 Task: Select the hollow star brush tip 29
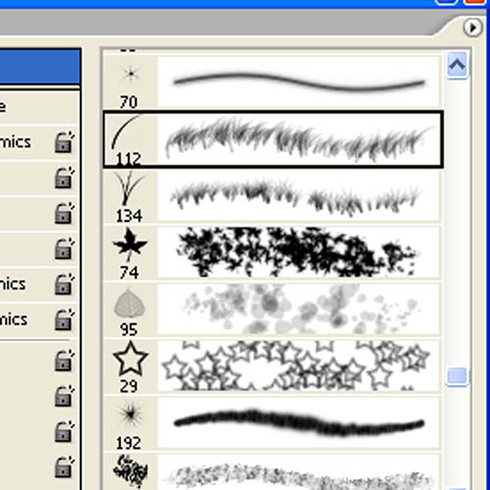(x=130, y=359)
